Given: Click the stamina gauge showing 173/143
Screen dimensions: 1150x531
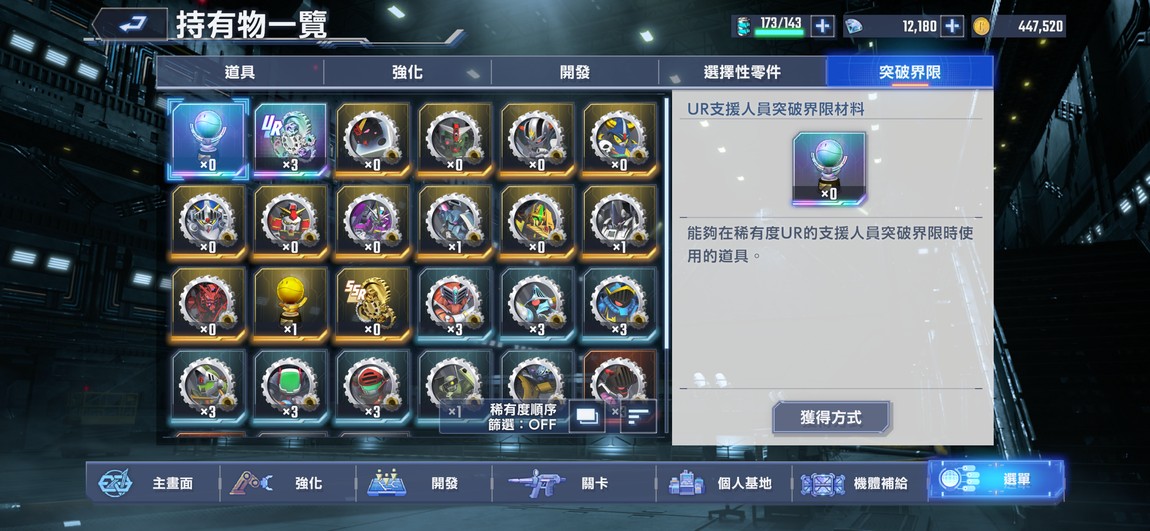Looking at the screenshot, I should coord(770,26).
